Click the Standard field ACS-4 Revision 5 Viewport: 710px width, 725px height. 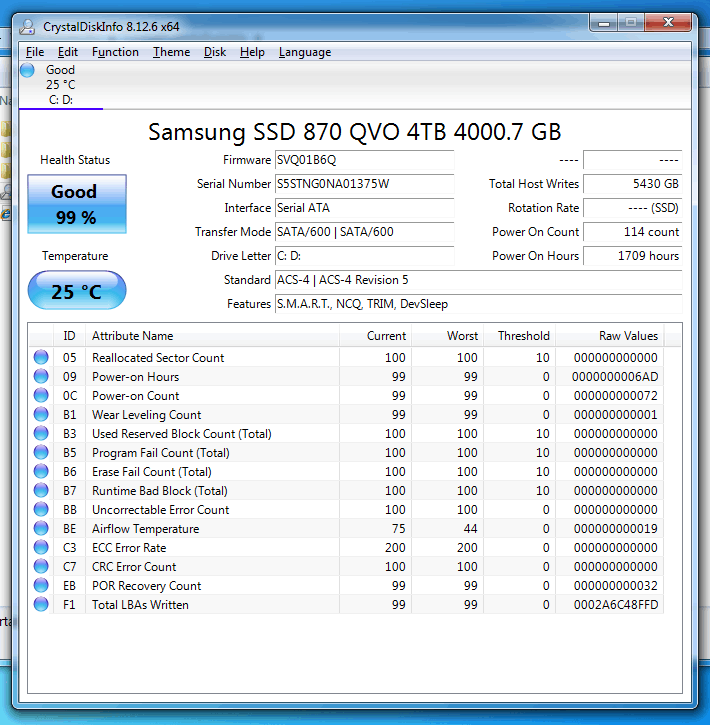tap(478, 280)
